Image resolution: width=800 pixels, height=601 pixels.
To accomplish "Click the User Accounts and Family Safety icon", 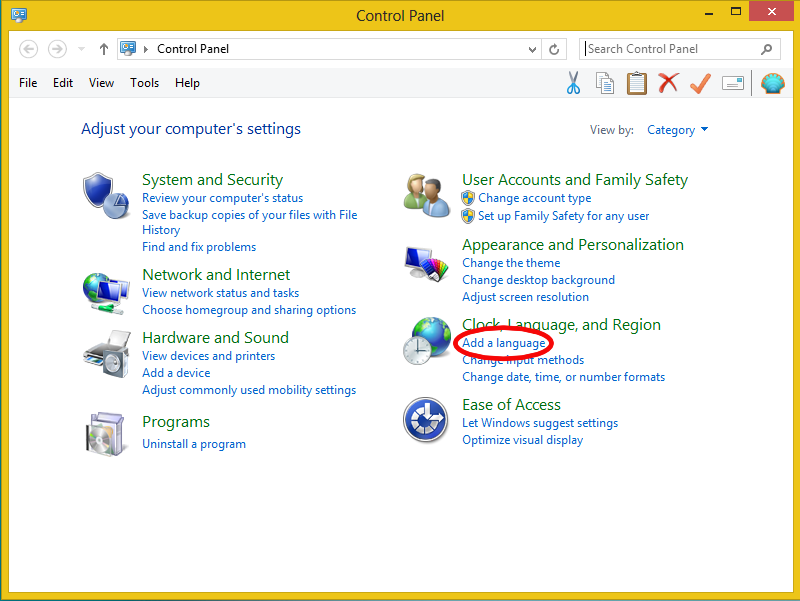I will (426, 191).
